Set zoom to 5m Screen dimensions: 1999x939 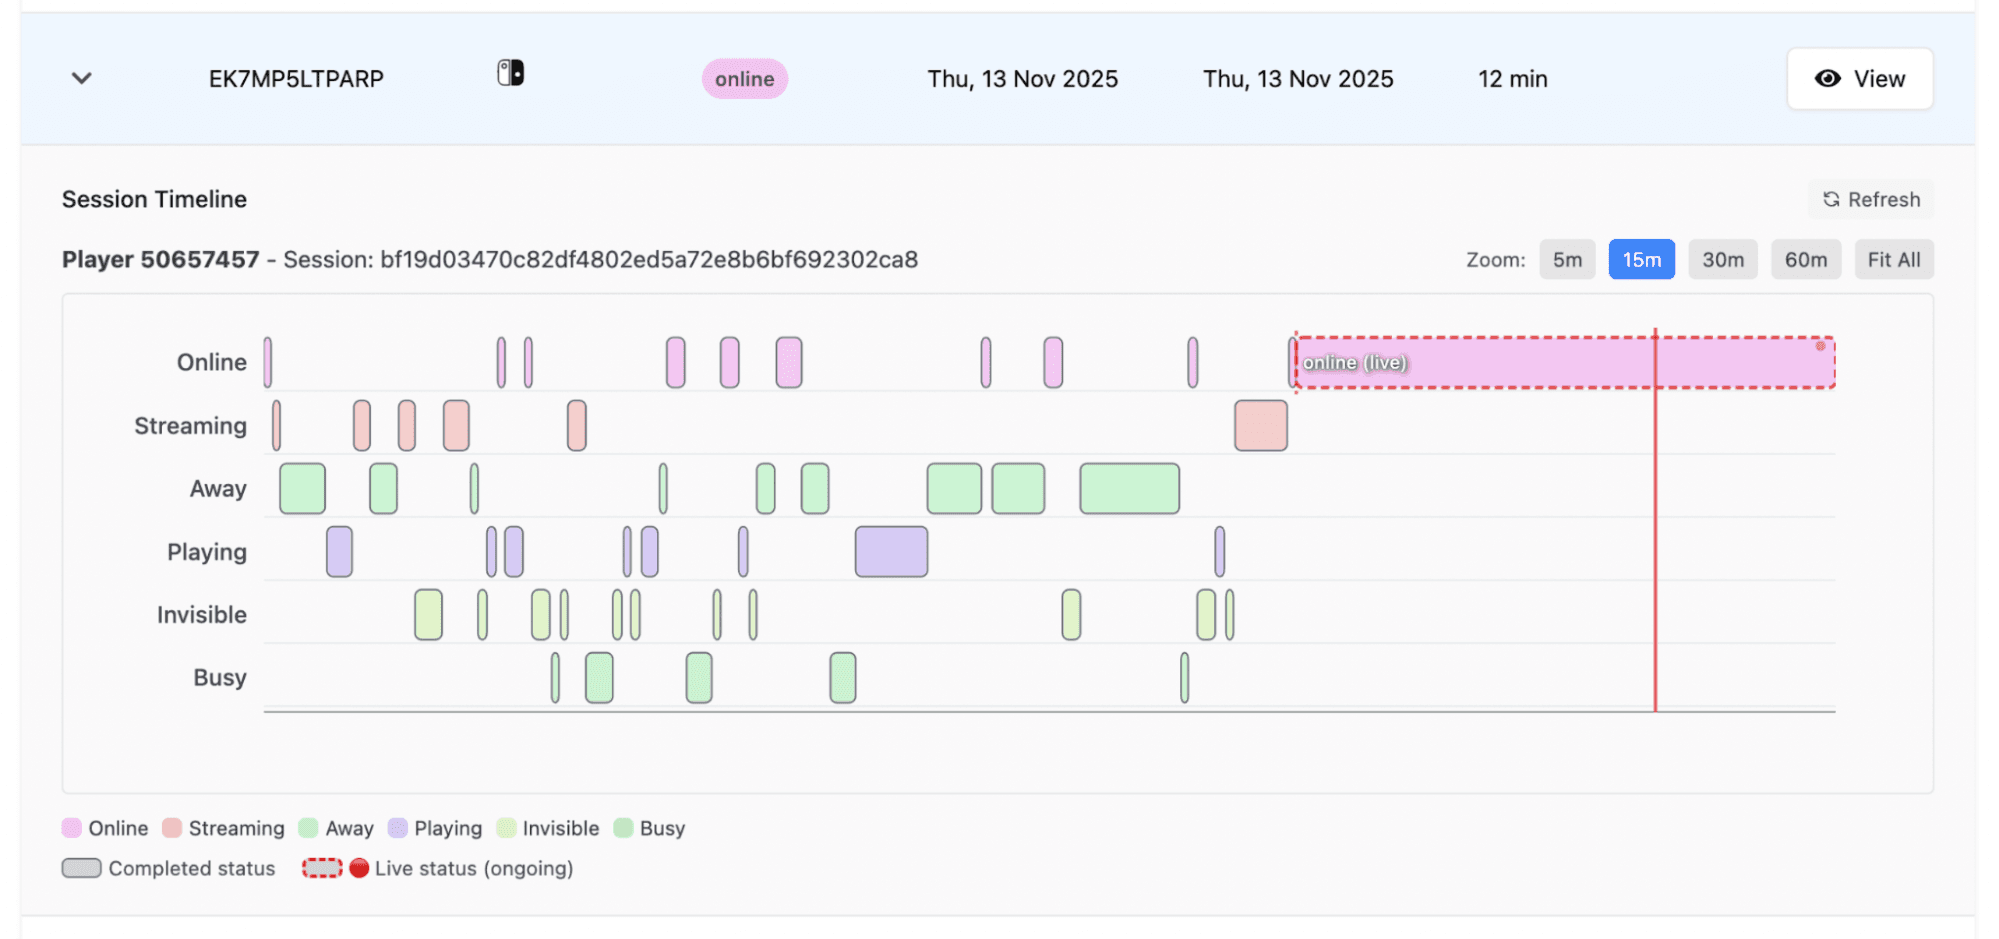pyautogui.click(x=1566, y=260)
